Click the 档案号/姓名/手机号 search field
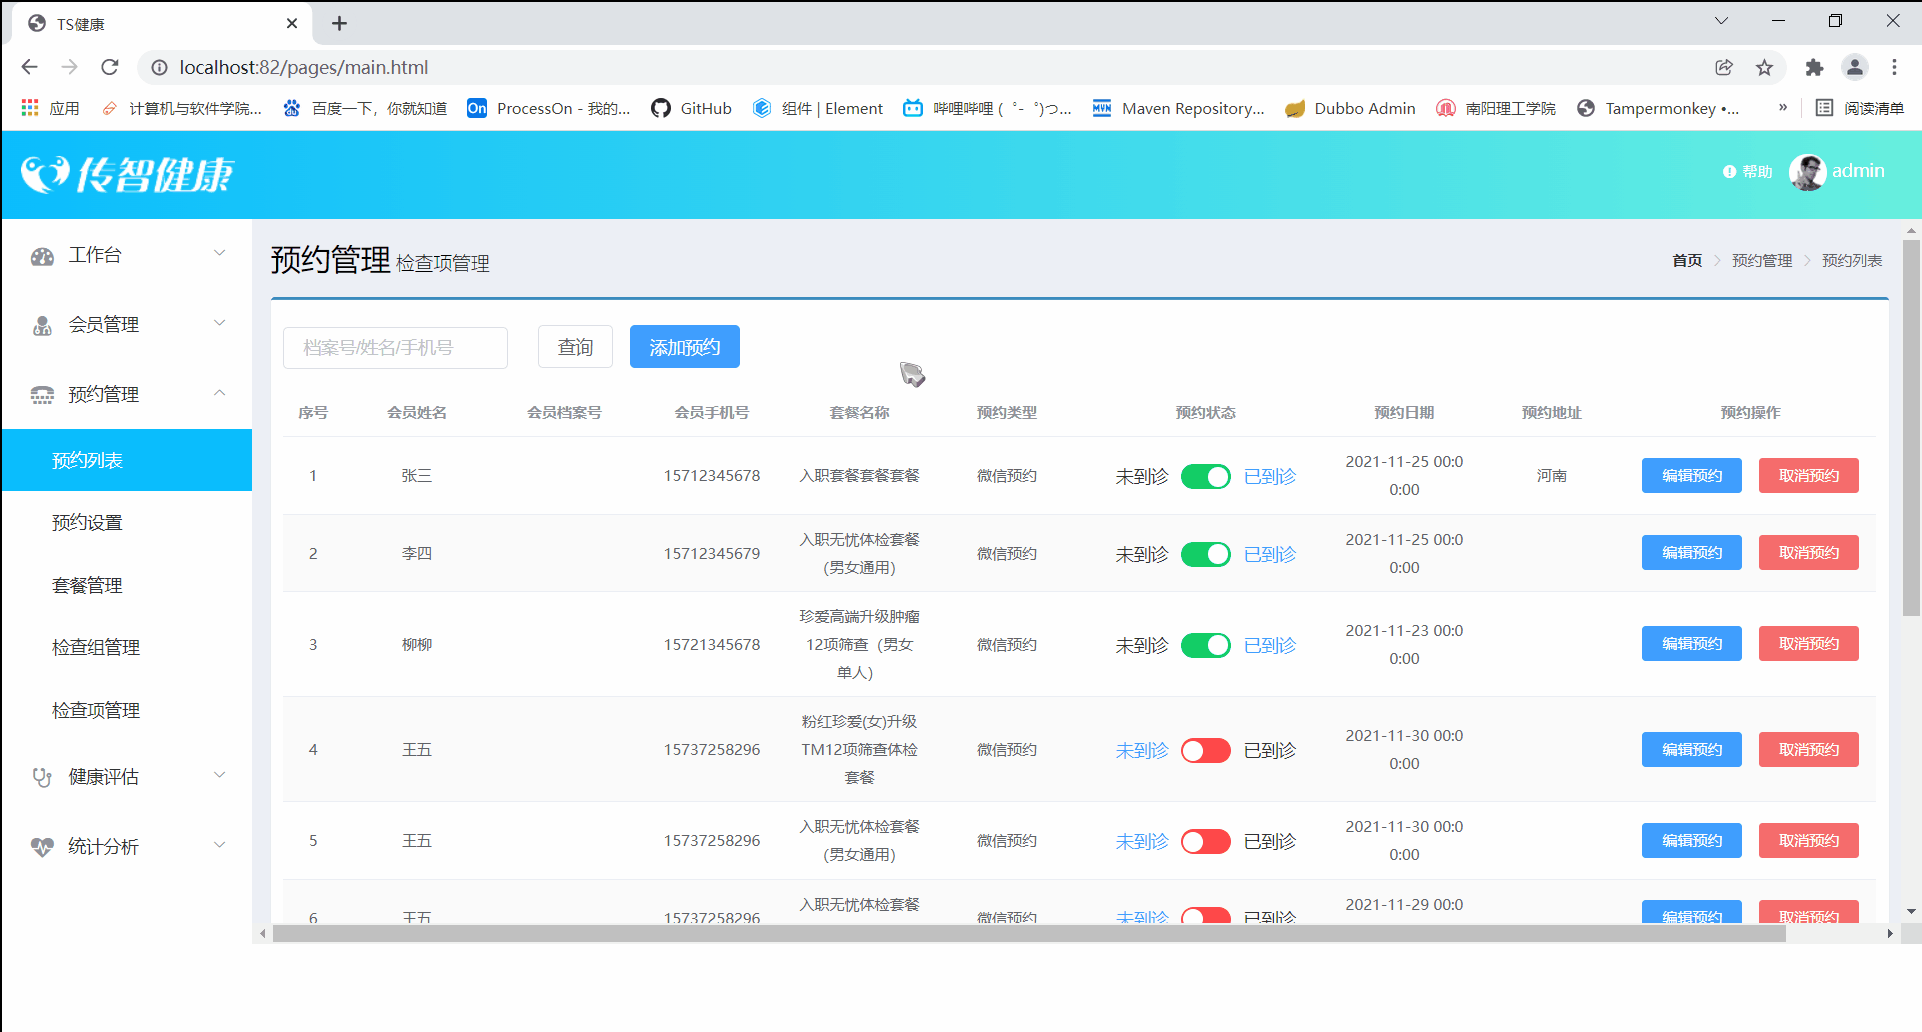 pos(395,347)
